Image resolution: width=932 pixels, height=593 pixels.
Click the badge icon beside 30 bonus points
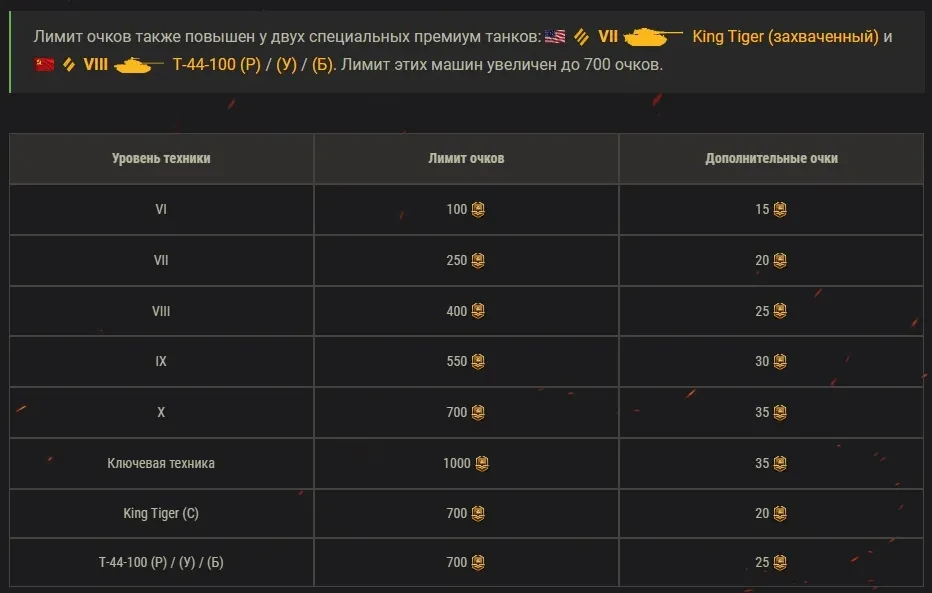[x=779, y=362]
